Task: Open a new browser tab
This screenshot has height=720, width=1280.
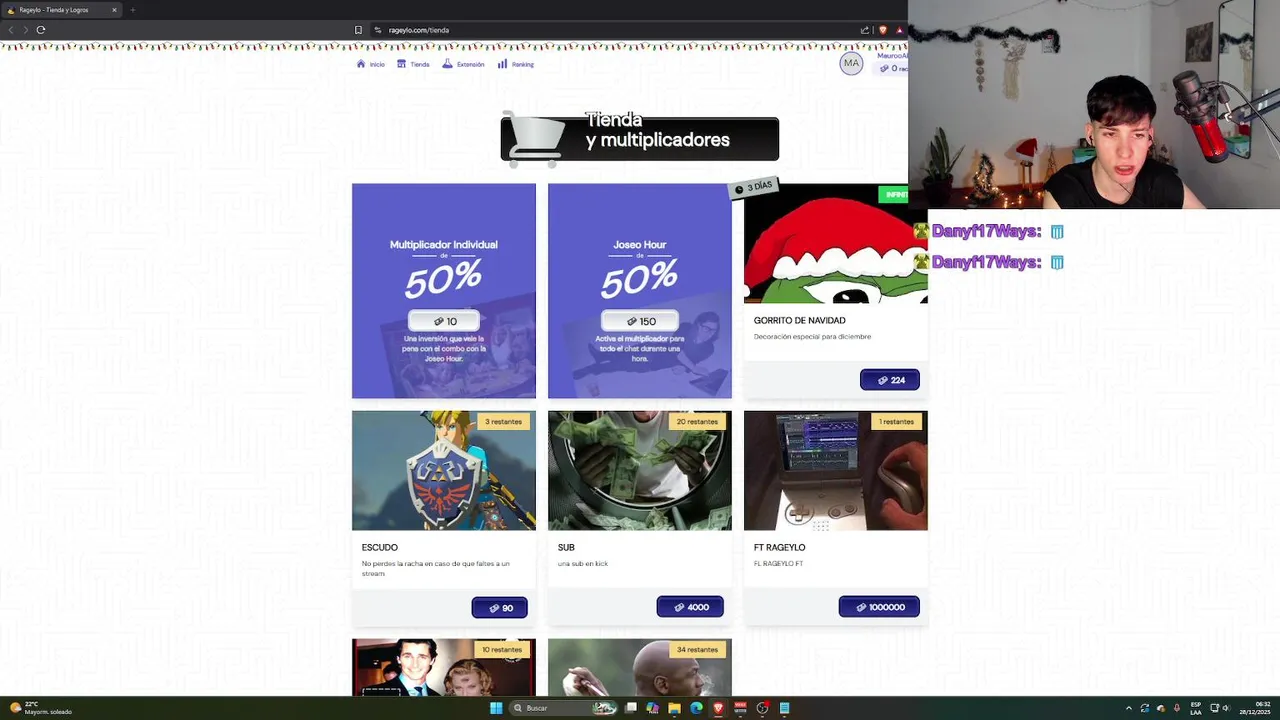Action: [132, 10]
